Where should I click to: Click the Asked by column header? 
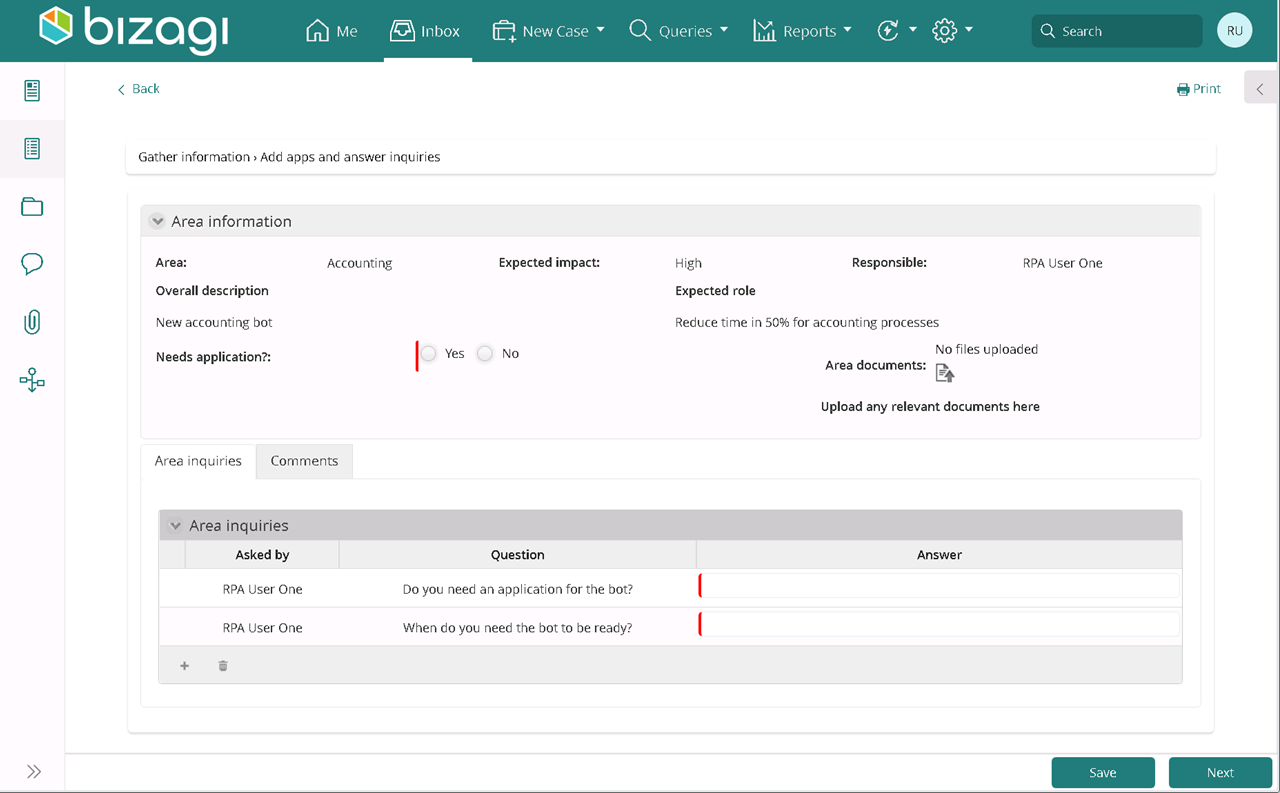click(x=262, y=554)
